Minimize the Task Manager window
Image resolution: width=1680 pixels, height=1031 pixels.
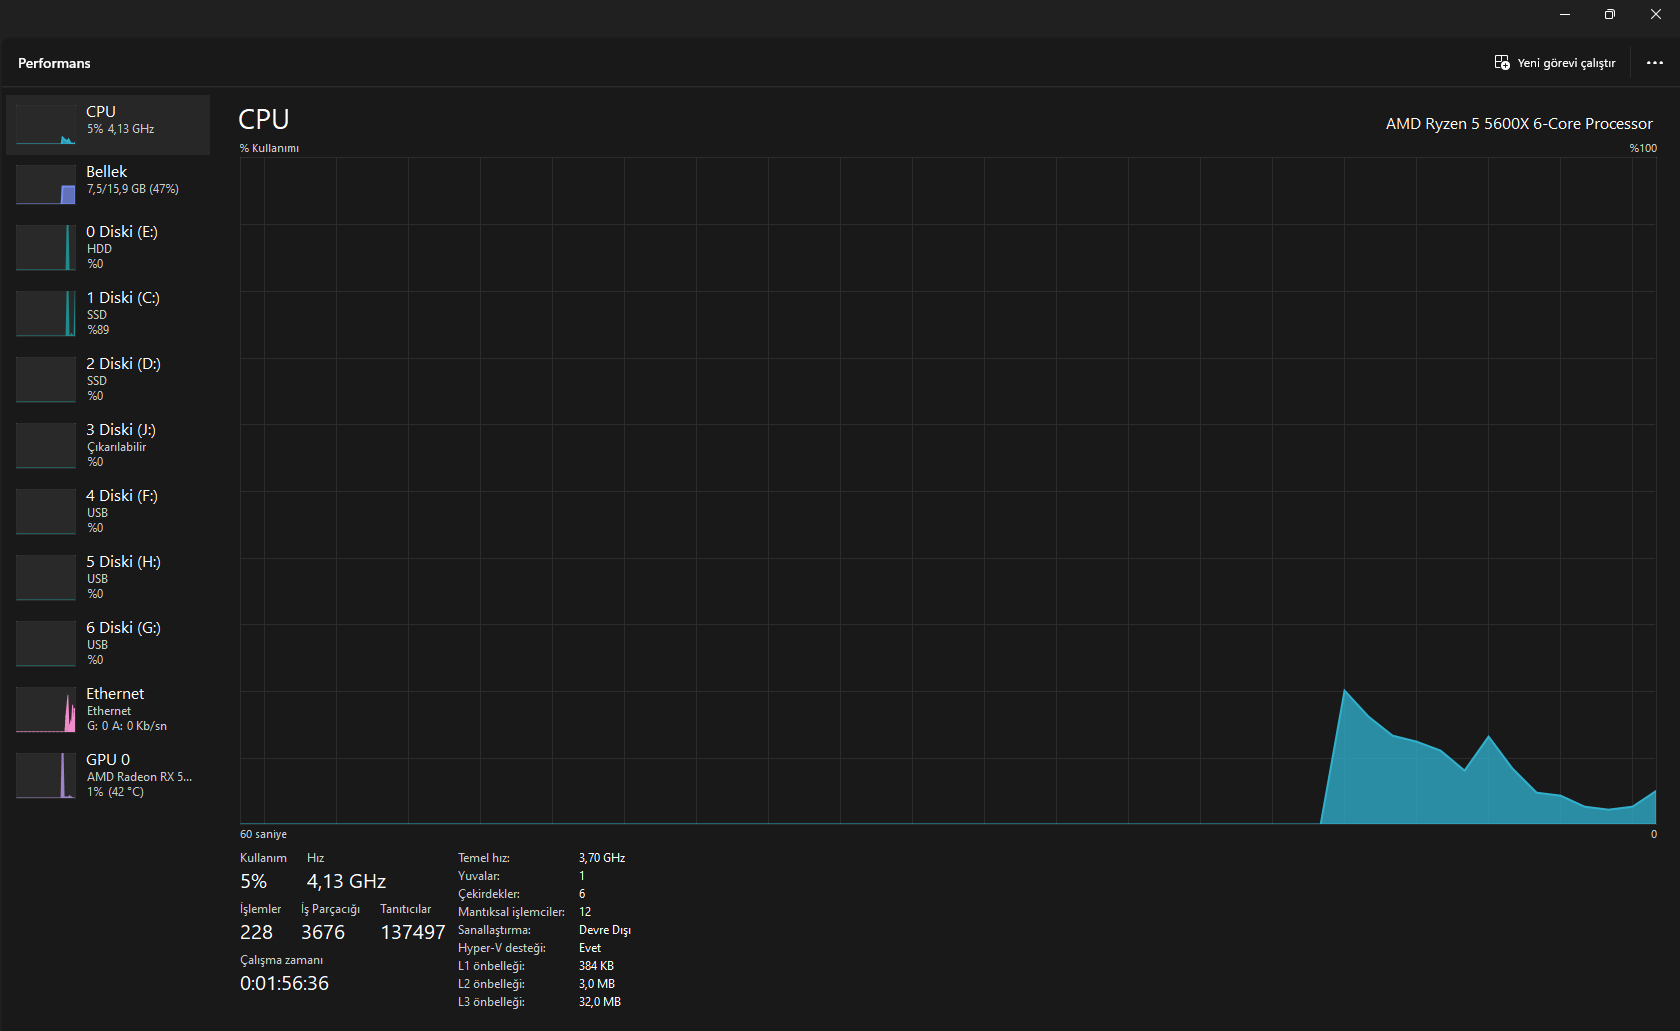1565,14
